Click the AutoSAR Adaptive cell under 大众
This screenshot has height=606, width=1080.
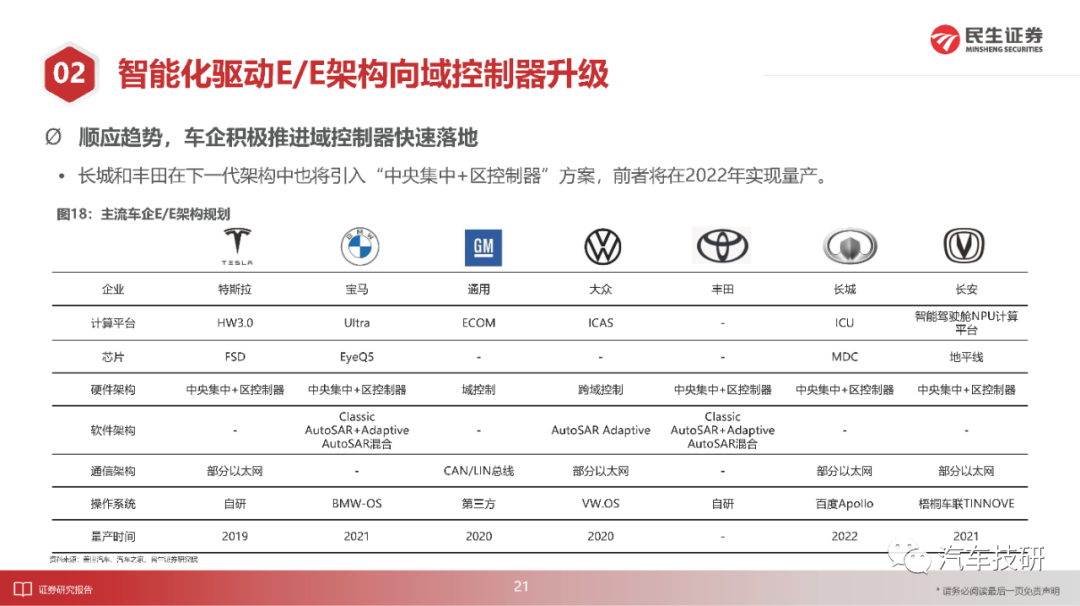click(x=601, y=430)
